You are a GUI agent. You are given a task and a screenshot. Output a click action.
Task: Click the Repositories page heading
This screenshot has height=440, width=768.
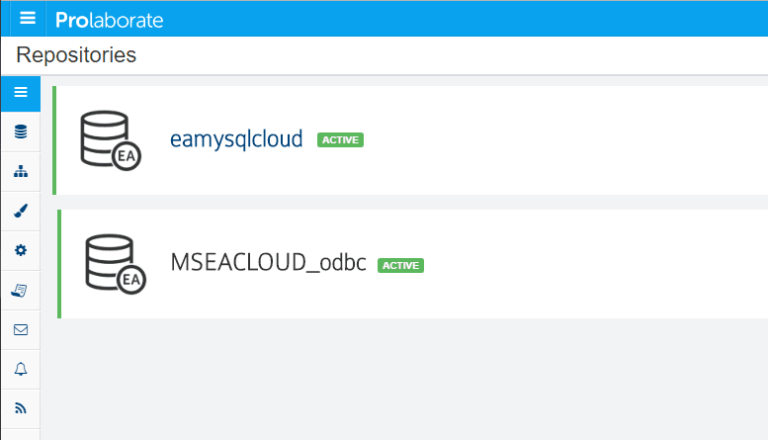(76, 55)
